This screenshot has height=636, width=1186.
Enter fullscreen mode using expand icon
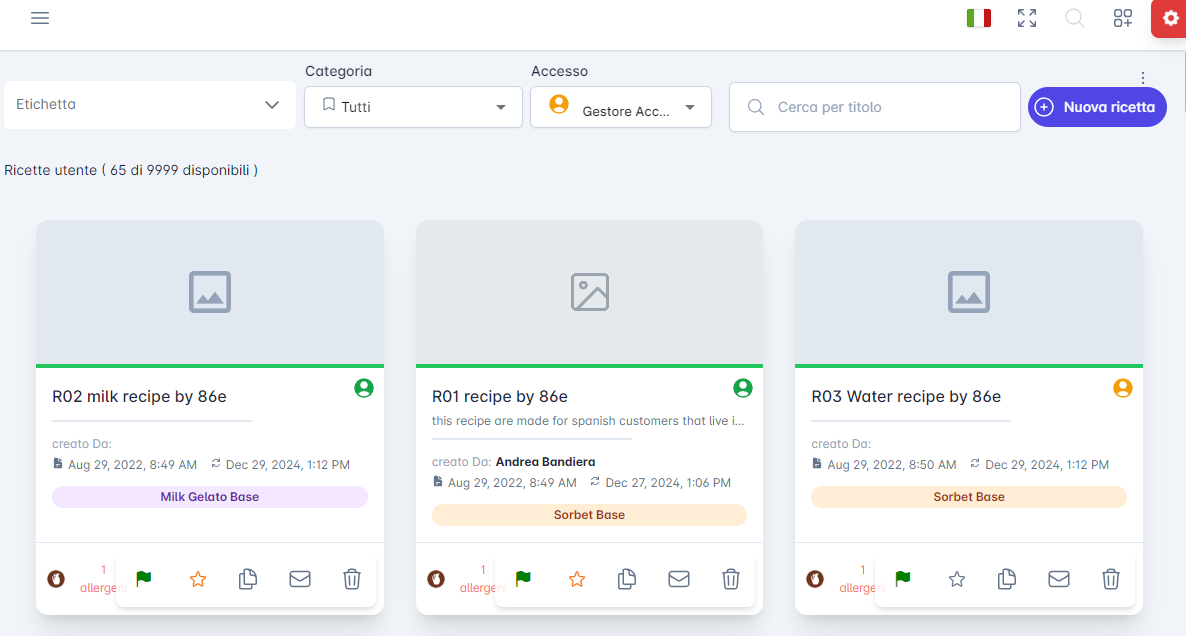pos(1027,18)
